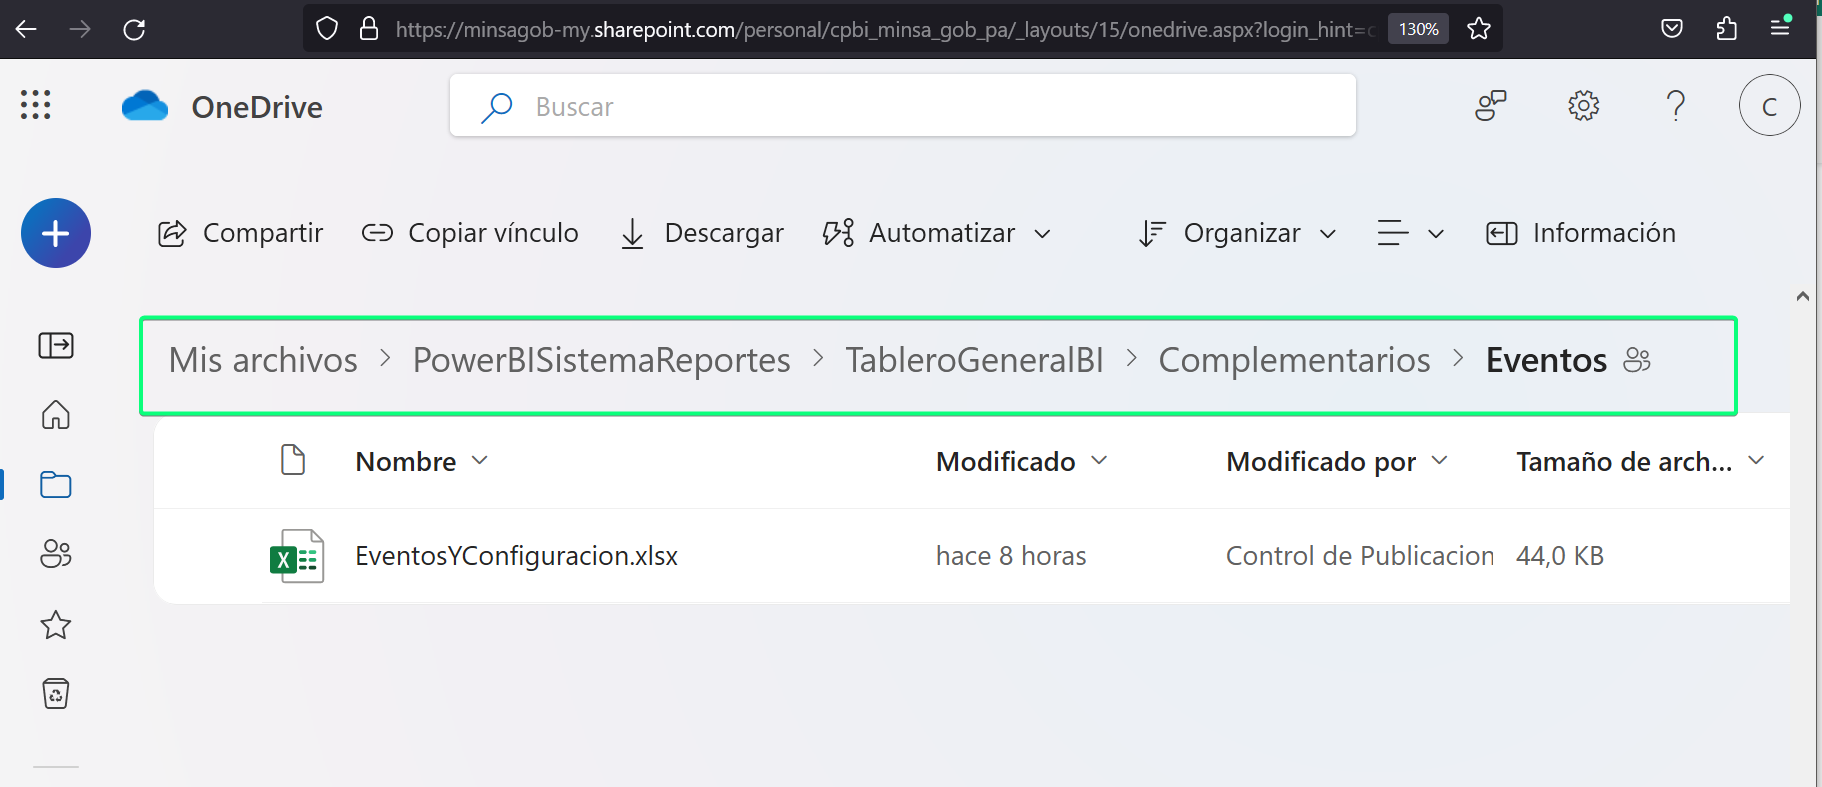This screenshot has width=1822, height=787.
Task: Click the Buscar search field
Action: coord(903,106)
